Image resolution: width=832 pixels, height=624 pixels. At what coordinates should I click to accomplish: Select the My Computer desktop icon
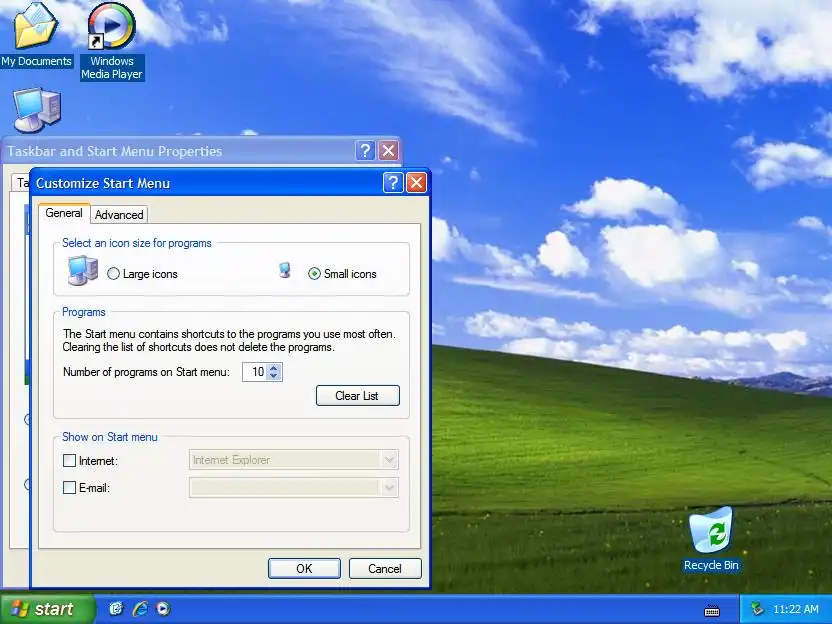[x=37, y=110]
